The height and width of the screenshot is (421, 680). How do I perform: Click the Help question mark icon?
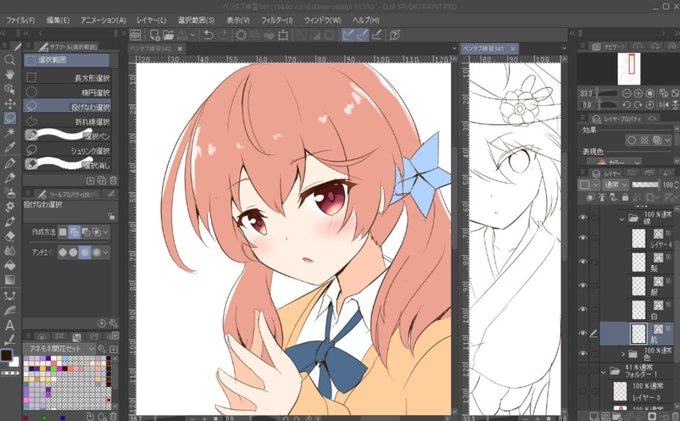point(395,35)
